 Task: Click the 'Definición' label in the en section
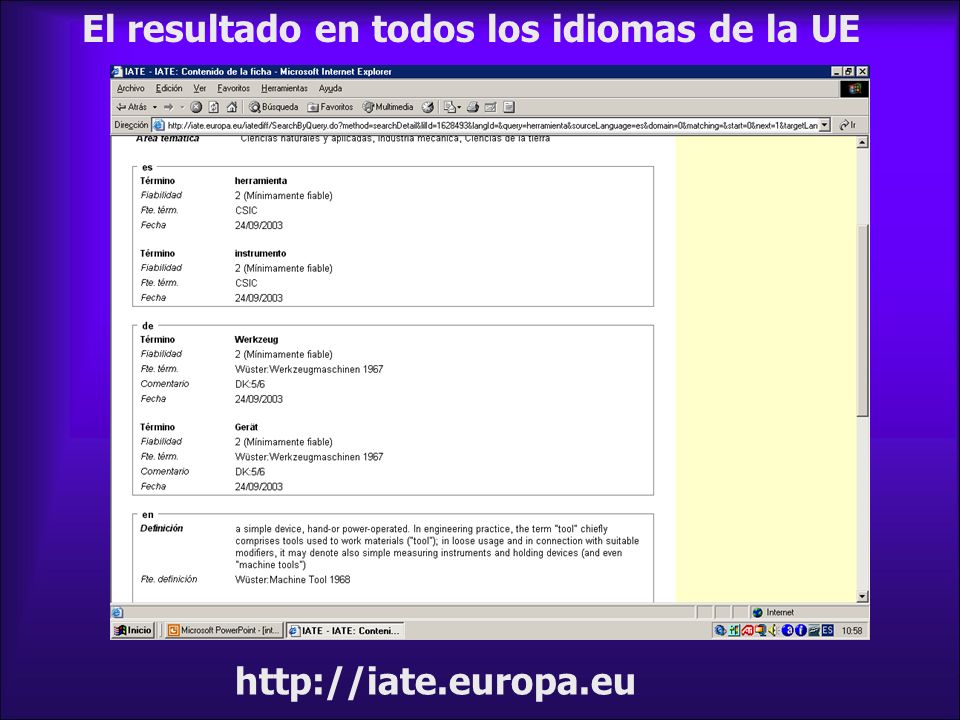[x=162, y=528]
